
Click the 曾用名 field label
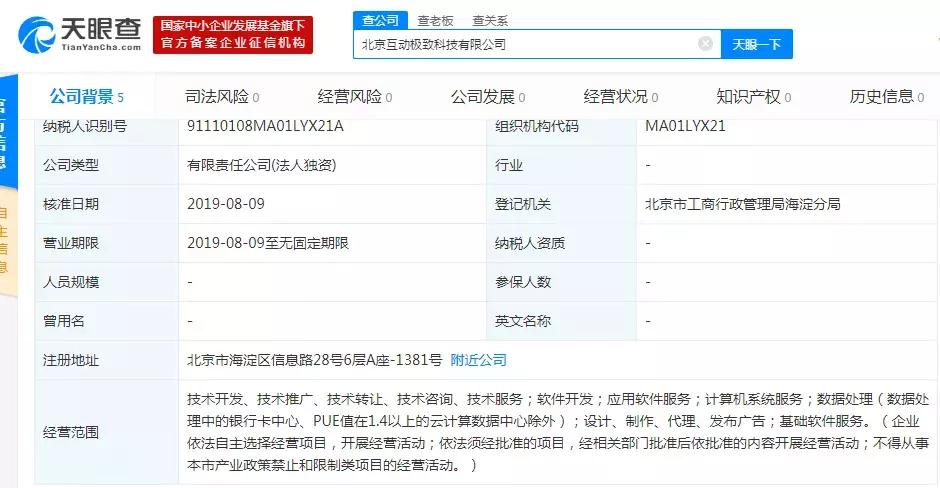64,321
